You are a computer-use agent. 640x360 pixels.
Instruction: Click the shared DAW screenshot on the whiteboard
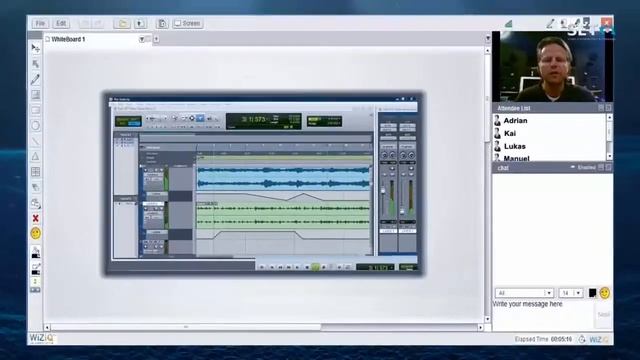263,183
